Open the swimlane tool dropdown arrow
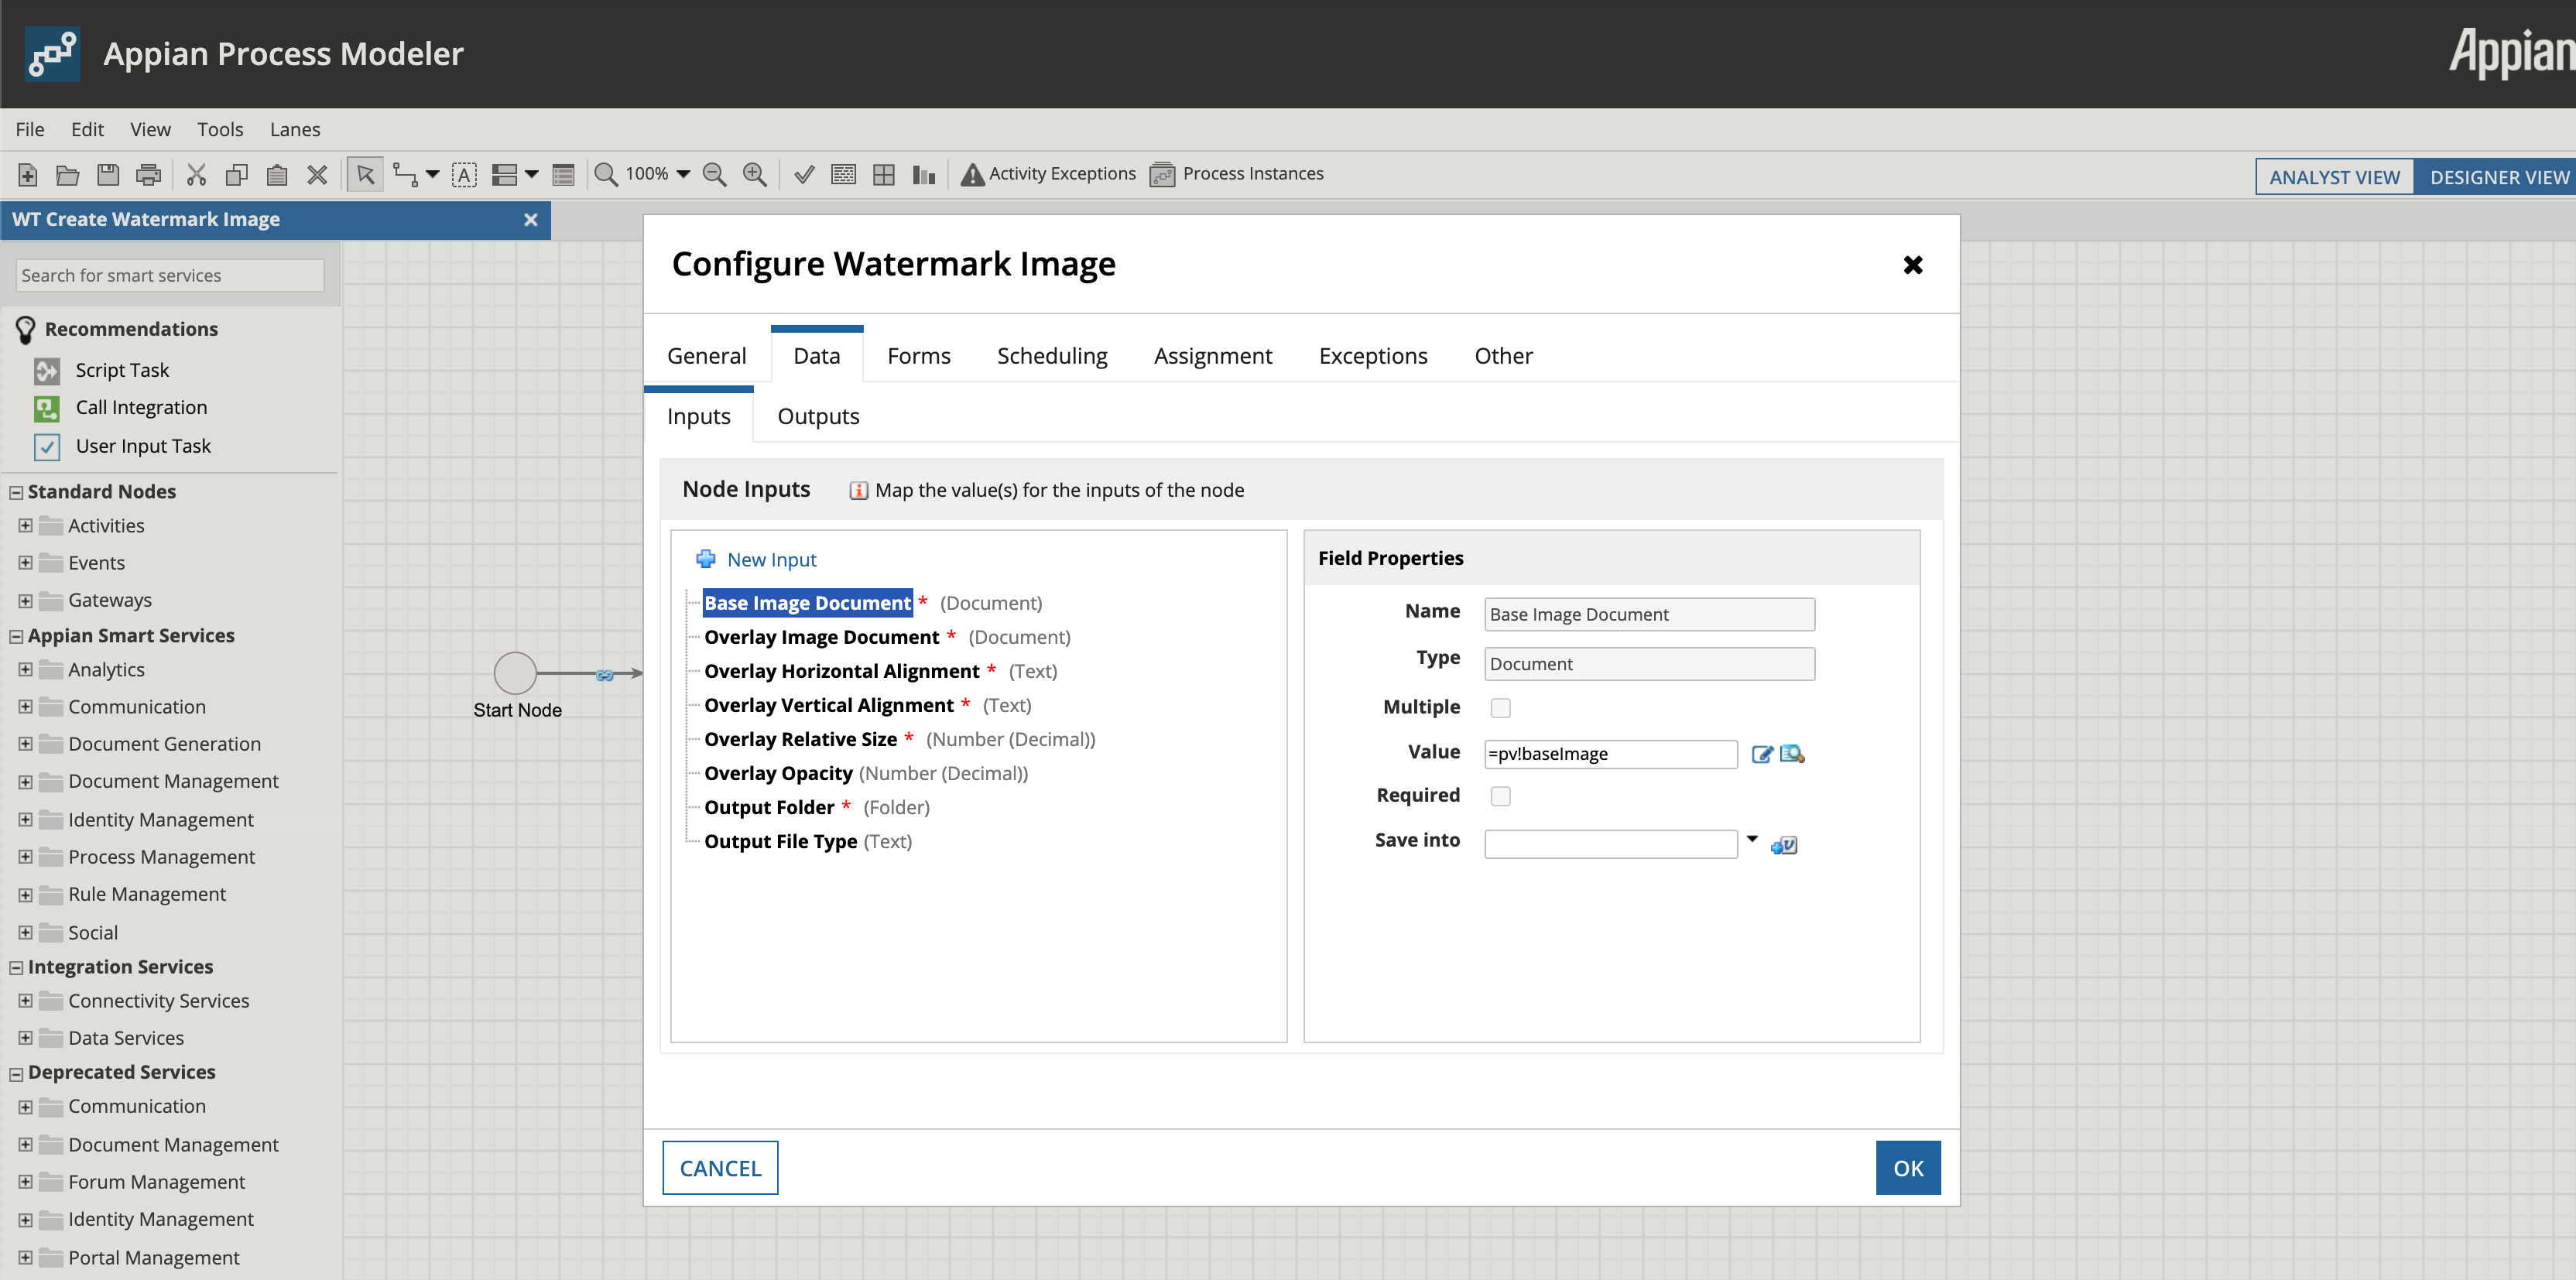2576x1280 pixels. tap(532, 175)
